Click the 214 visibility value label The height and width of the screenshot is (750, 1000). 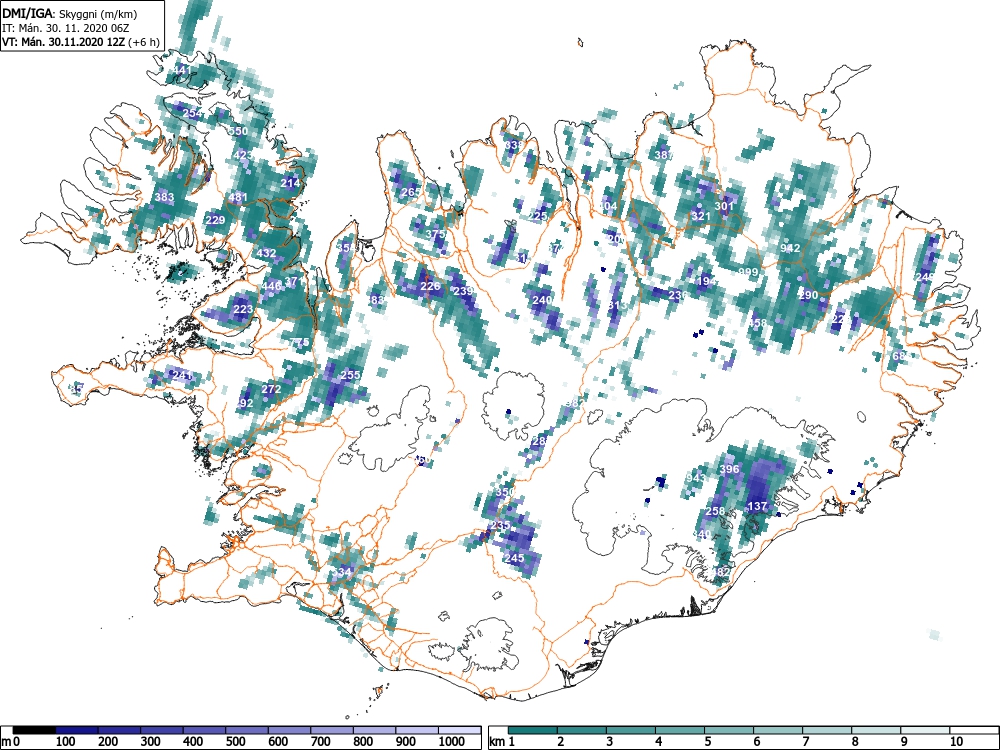click(290, 183)
